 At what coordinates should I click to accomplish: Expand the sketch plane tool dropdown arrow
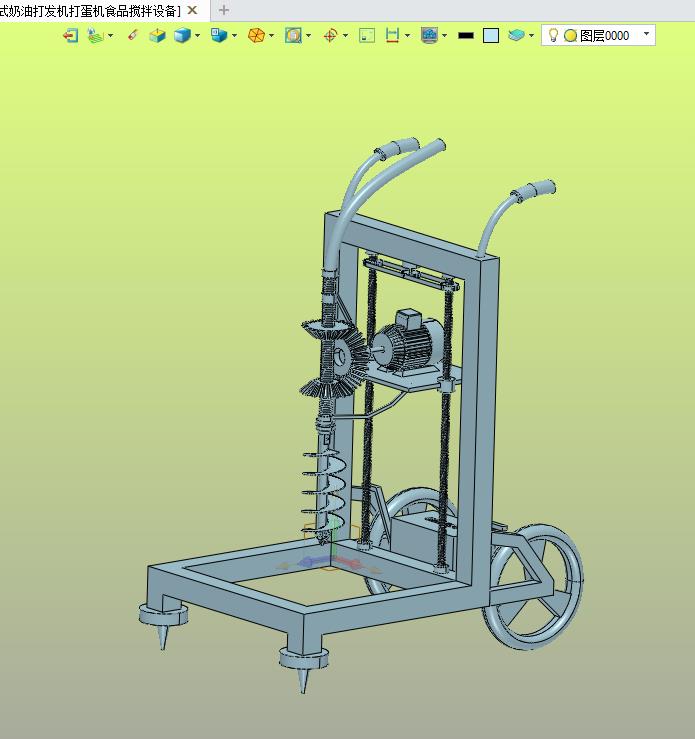click(111, 35)
